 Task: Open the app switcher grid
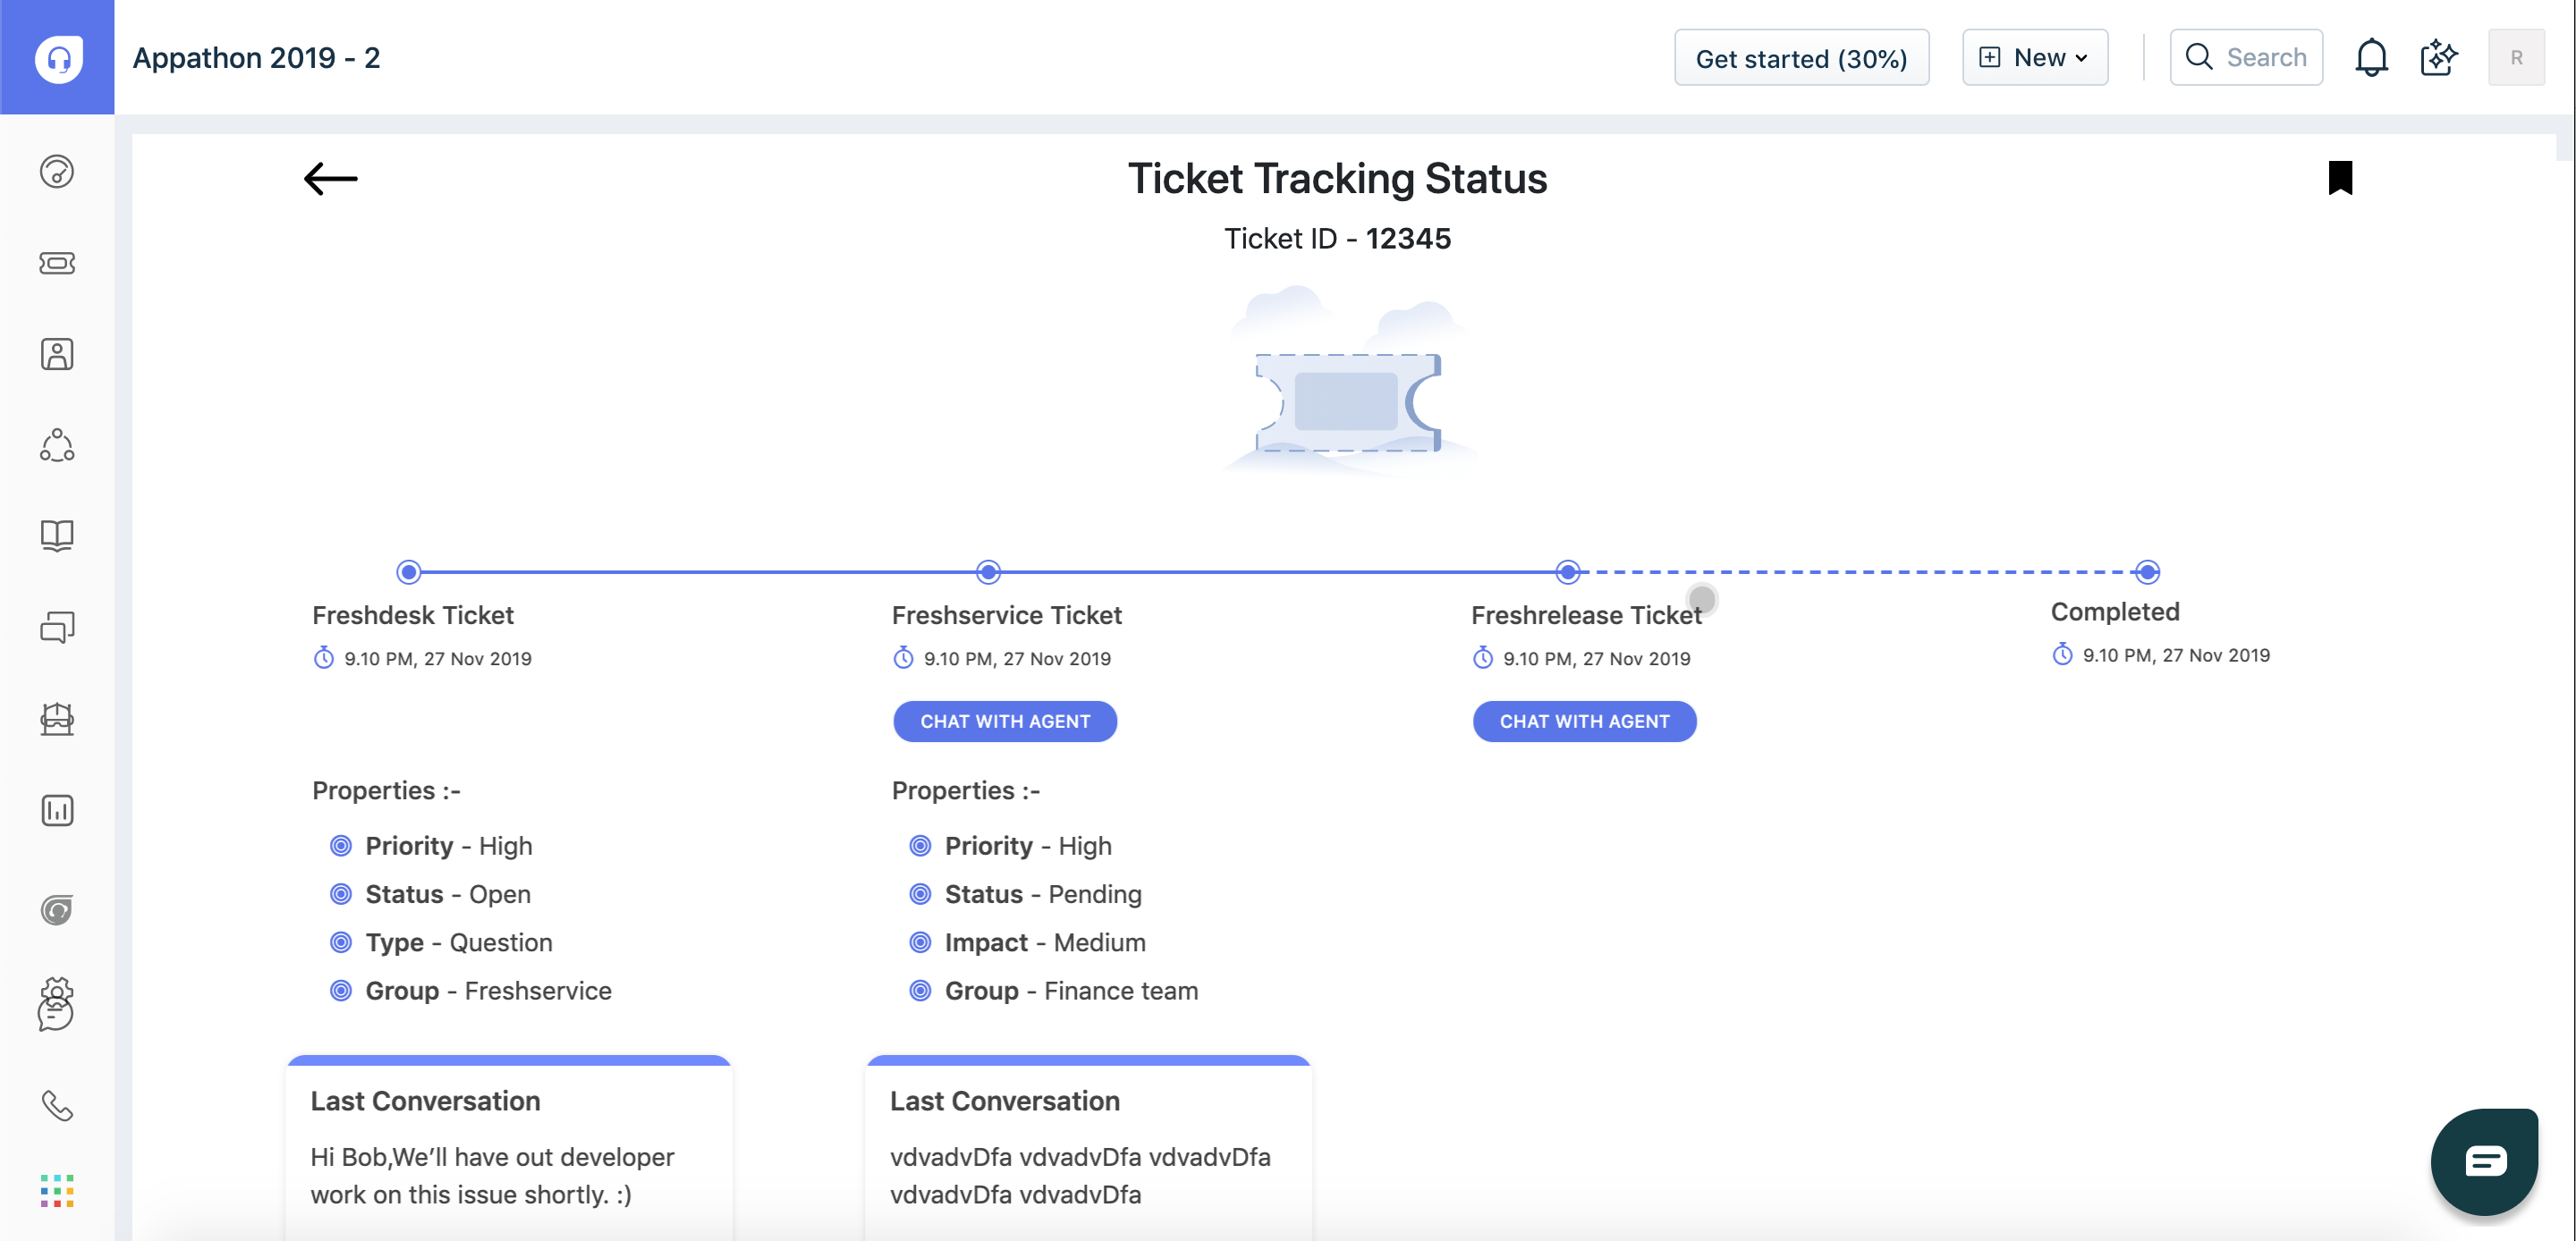pos(57,1190)
